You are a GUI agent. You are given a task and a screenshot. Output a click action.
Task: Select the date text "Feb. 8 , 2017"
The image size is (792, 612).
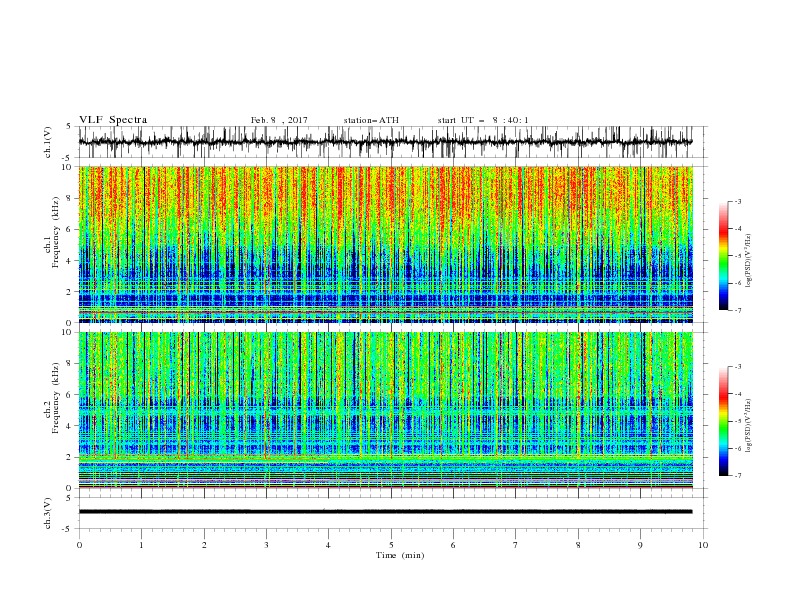279,120
